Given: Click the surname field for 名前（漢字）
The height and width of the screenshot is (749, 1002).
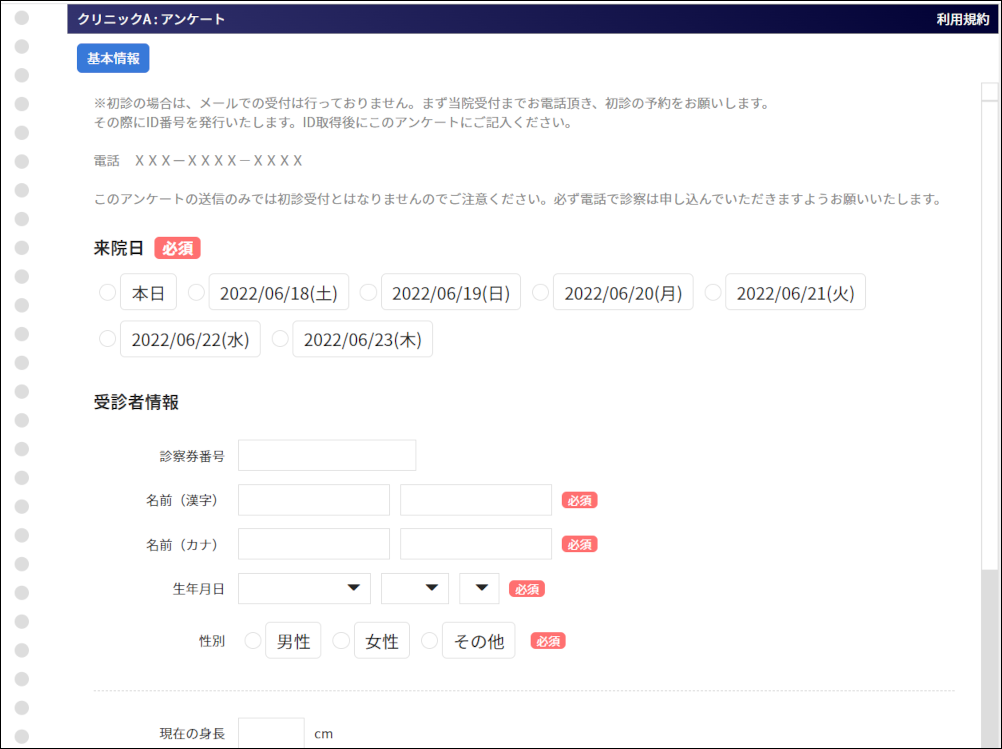Looking at the screenshot, I should [x=313, y=499].
